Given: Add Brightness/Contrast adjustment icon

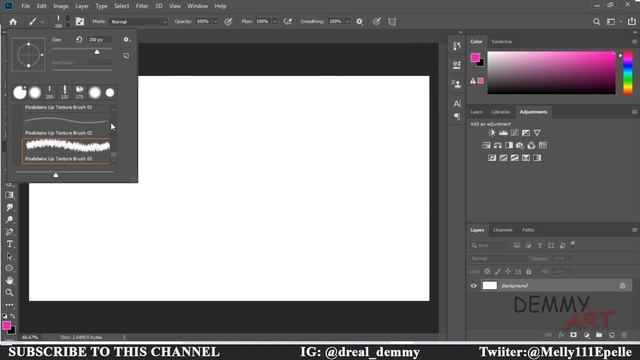Looking at the screenshot, I should pyautogui.click(x=492, y=133).
